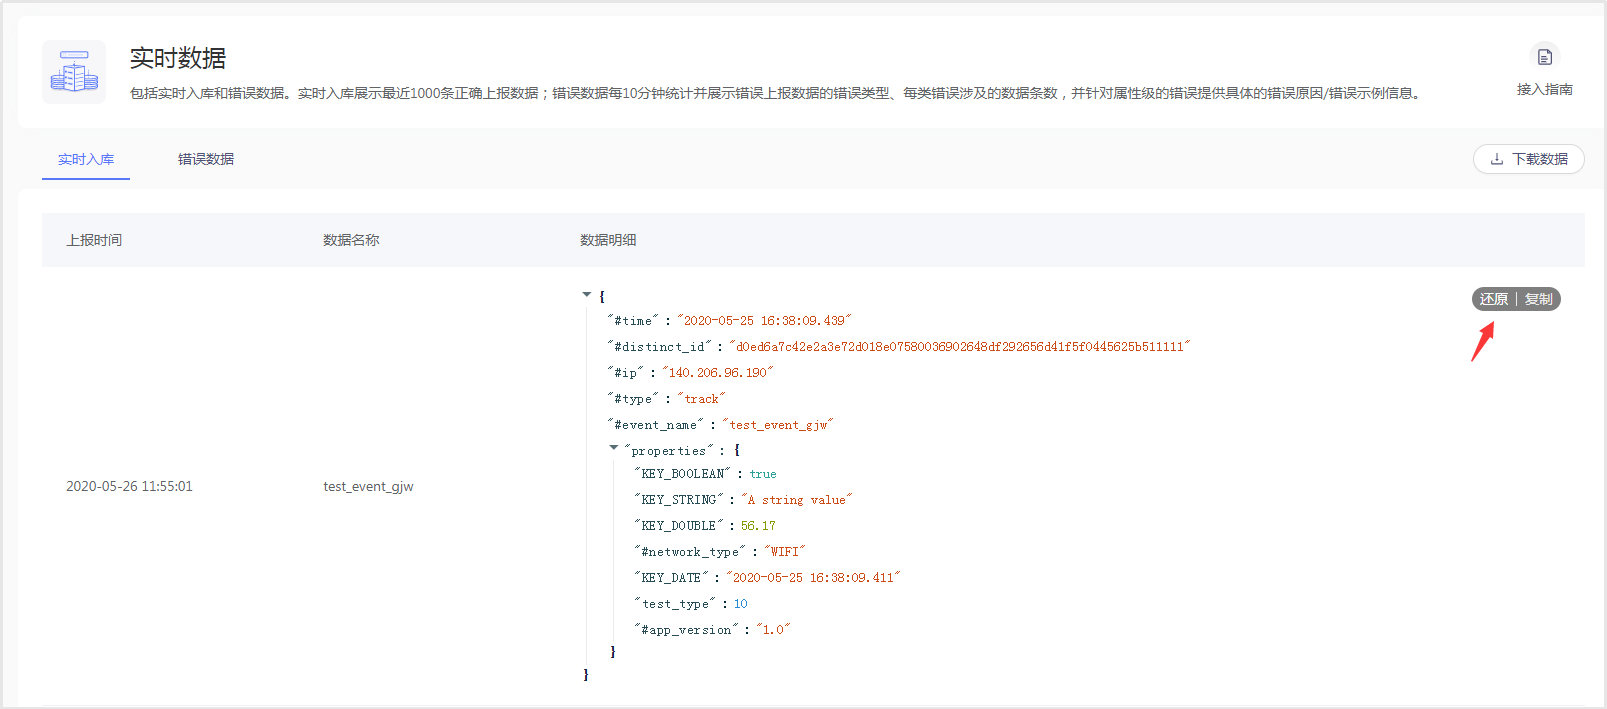
Task: Collapse the root JSON object triangle
Action: [x=587, y=295]
